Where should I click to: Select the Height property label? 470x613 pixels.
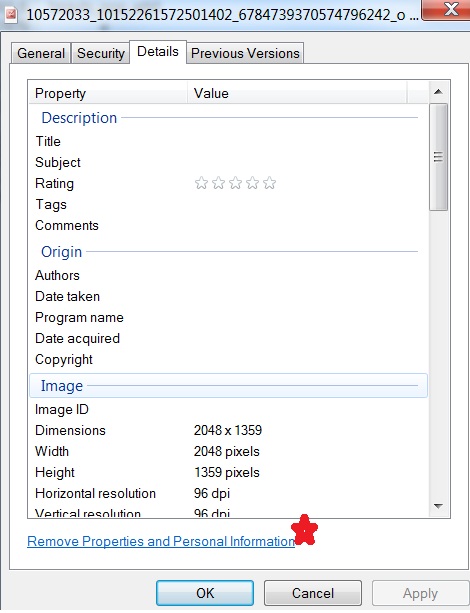point(55,473)
